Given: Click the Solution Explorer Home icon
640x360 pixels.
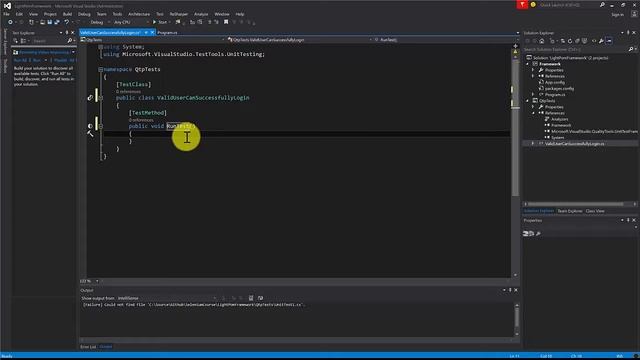Looking at the screenshot, I should (x=542, y=41).
